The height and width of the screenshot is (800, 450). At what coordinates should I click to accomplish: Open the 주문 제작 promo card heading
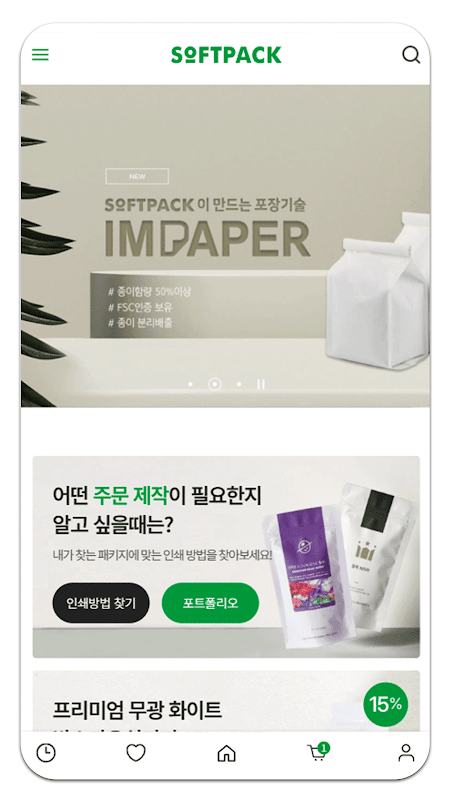click(x=157, y=510)
